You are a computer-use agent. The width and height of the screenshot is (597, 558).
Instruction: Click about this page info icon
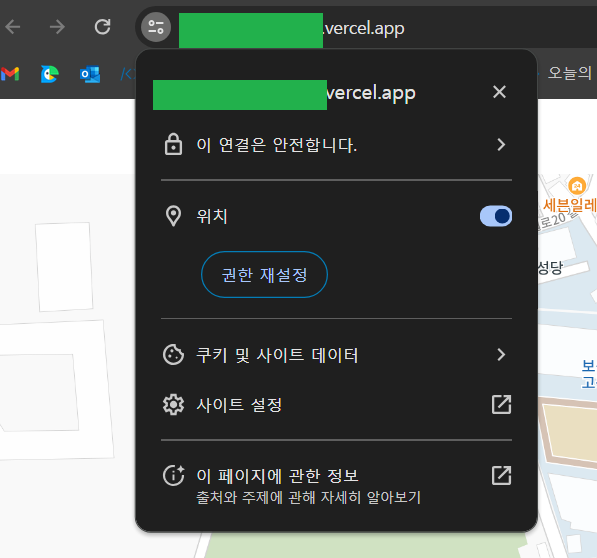174,475
